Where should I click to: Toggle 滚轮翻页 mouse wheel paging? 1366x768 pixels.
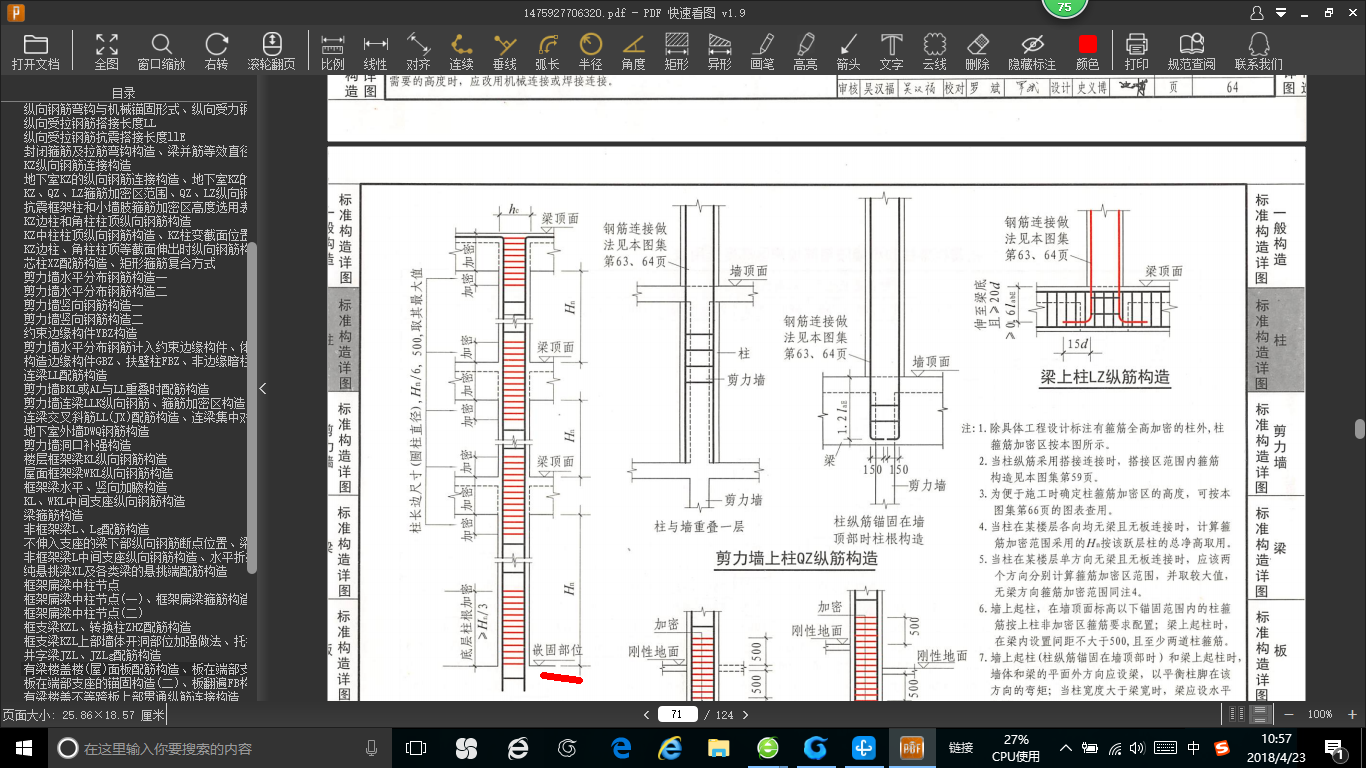coord(271,51)
